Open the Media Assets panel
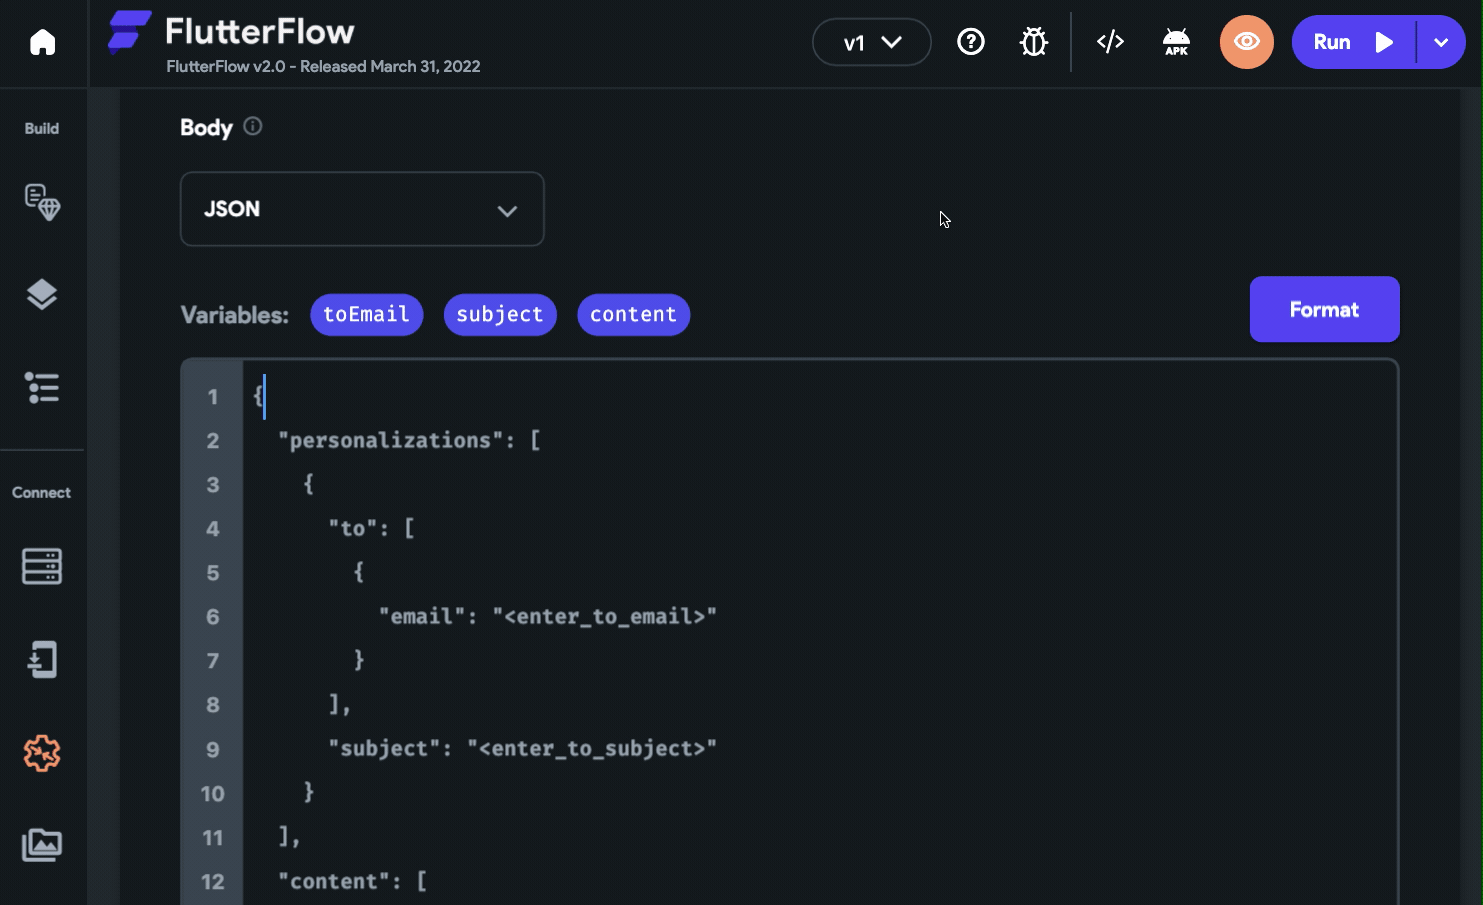 coord(42,845)
